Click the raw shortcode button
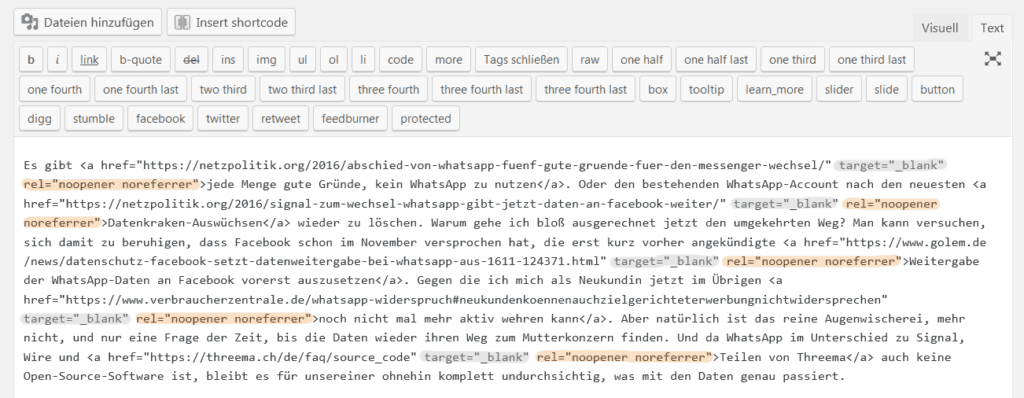The height and width of the screenshot is (398, 1024). [x=590, y=59]
